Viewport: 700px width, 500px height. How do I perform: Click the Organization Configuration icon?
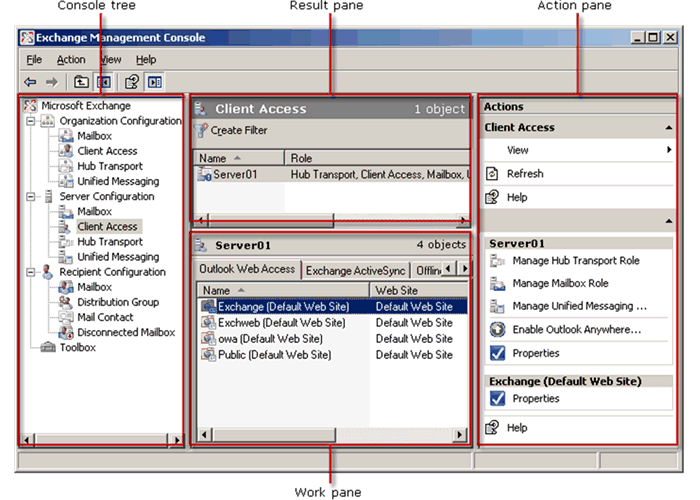48,121
